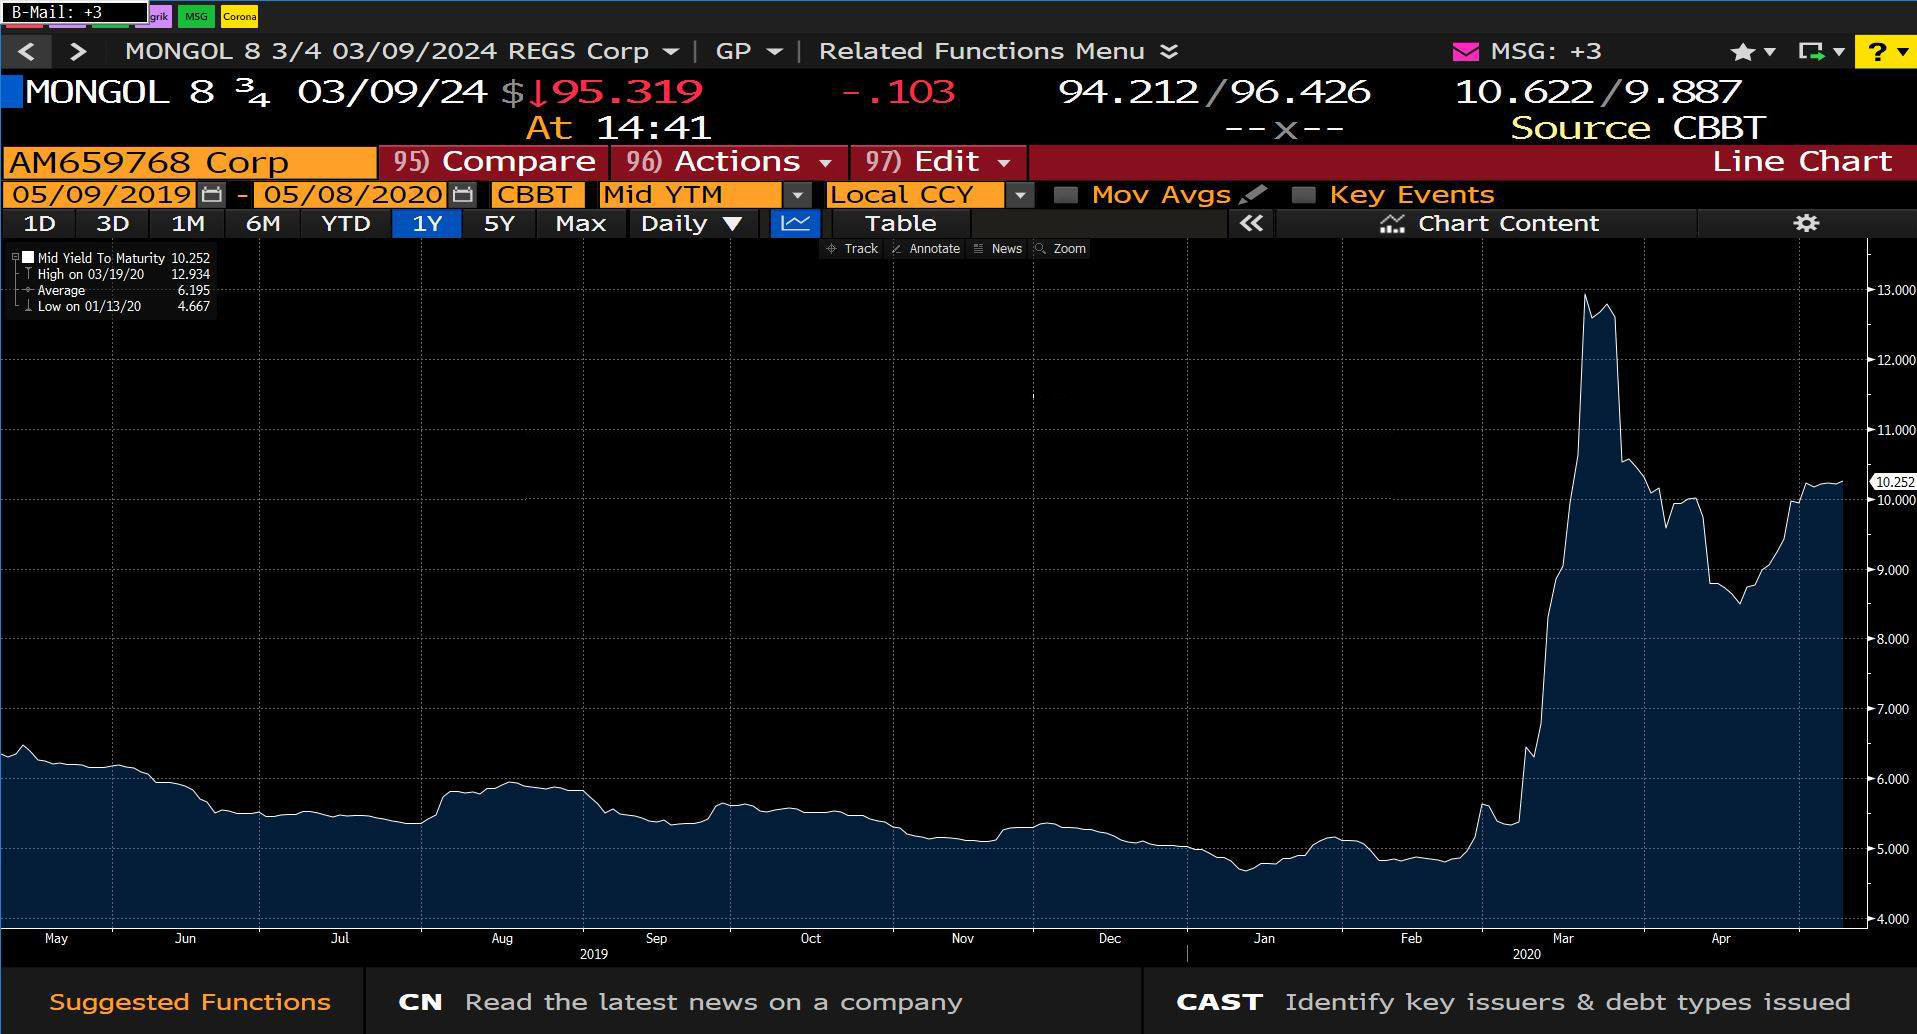Select the YTD time range tab
This screenshot has width=1917, height=1034.
[345, 223]
